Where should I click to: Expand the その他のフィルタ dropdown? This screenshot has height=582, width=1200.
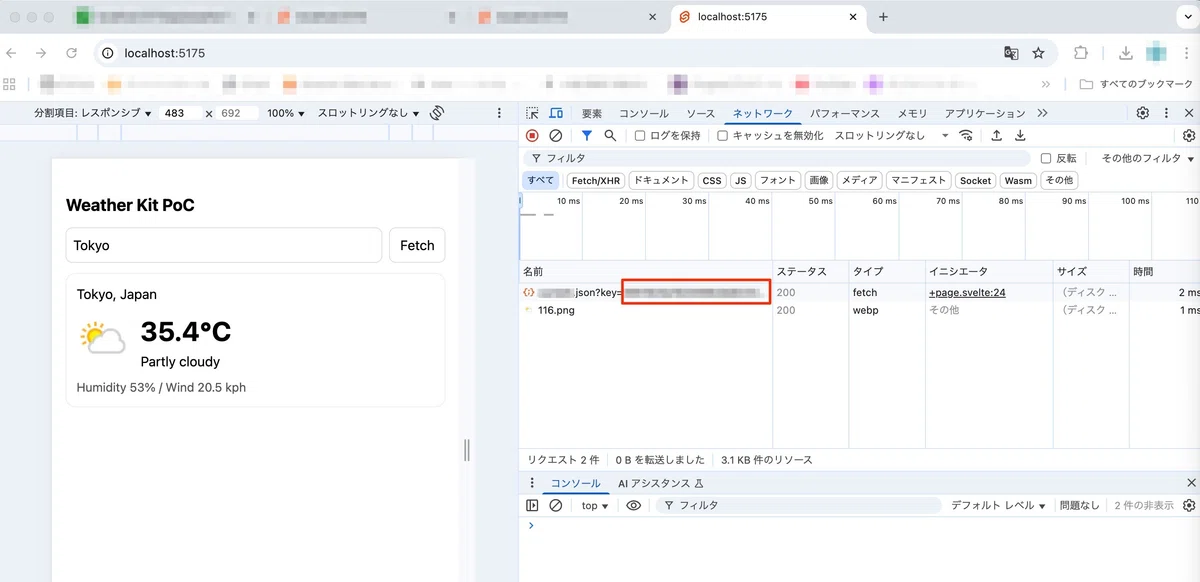coord(1147,158)
